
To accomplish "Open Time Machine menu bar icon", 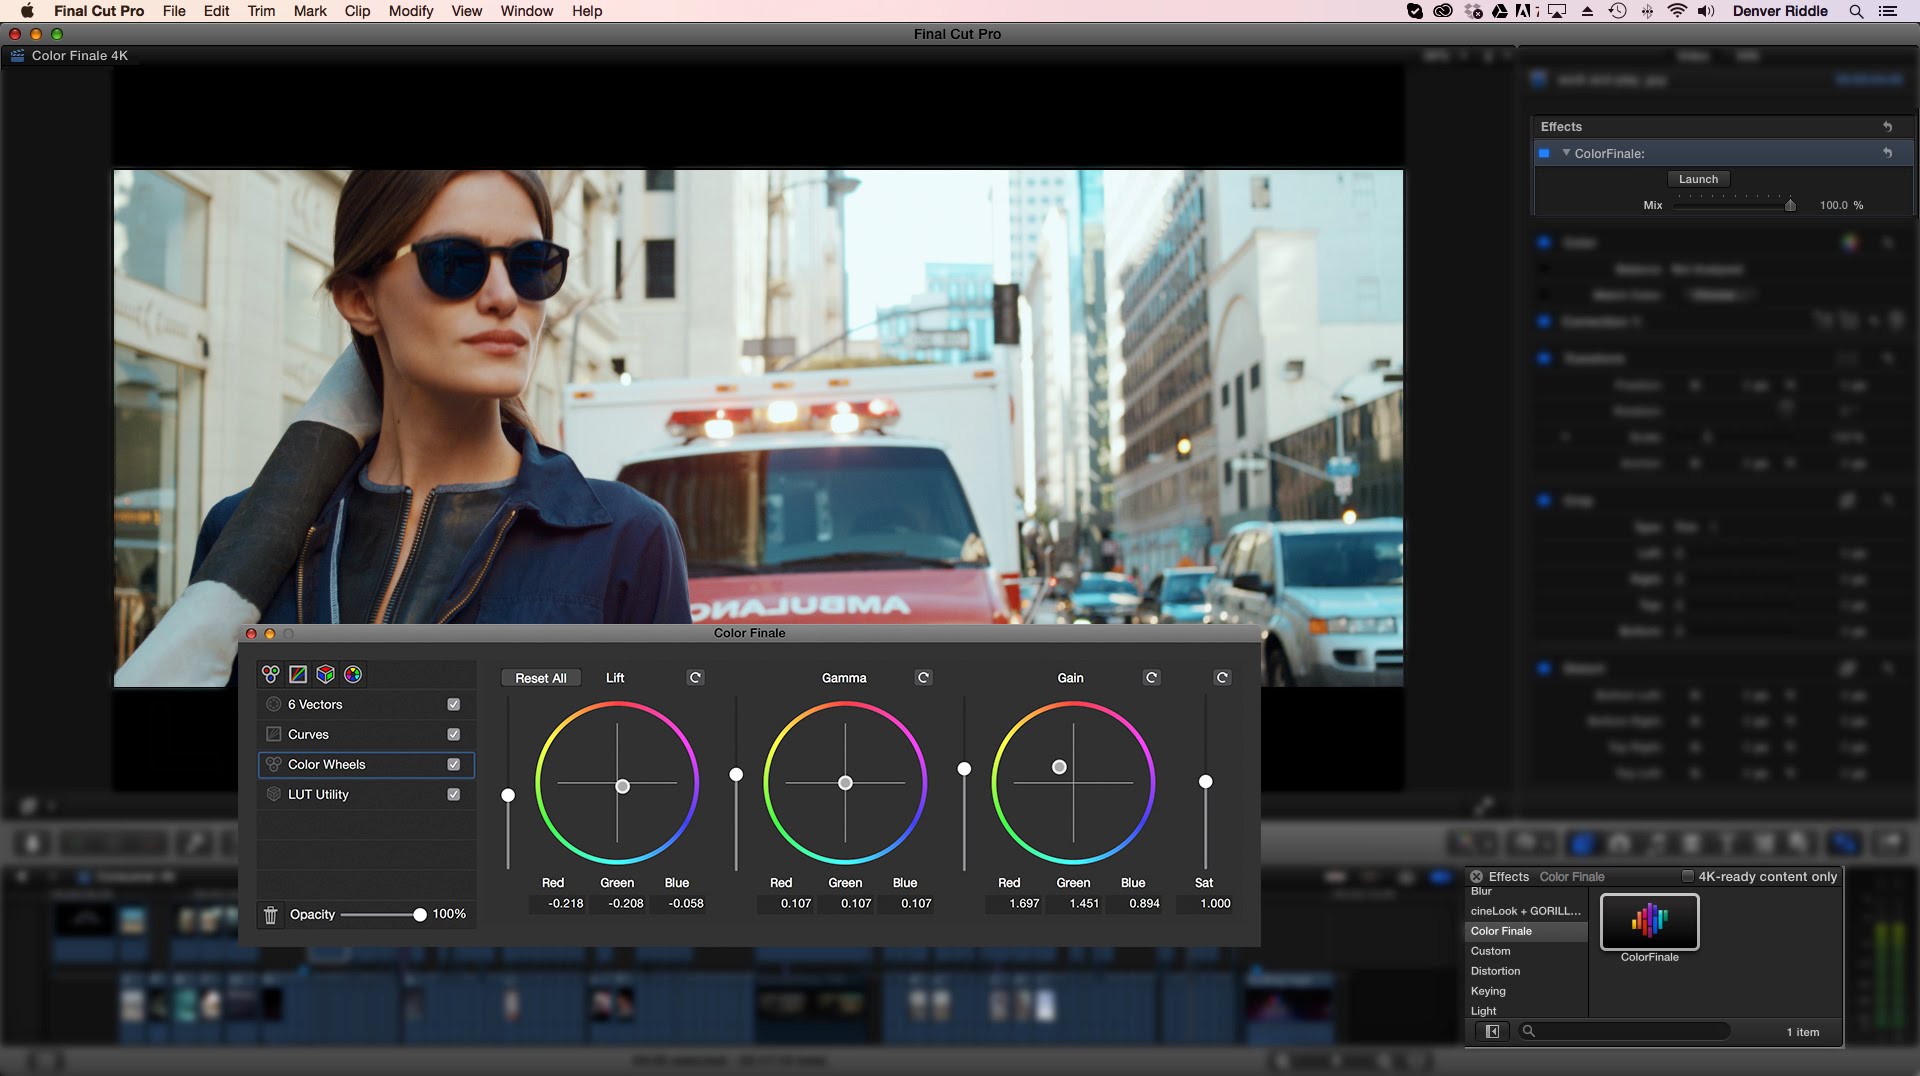I will pos(1617,11).
